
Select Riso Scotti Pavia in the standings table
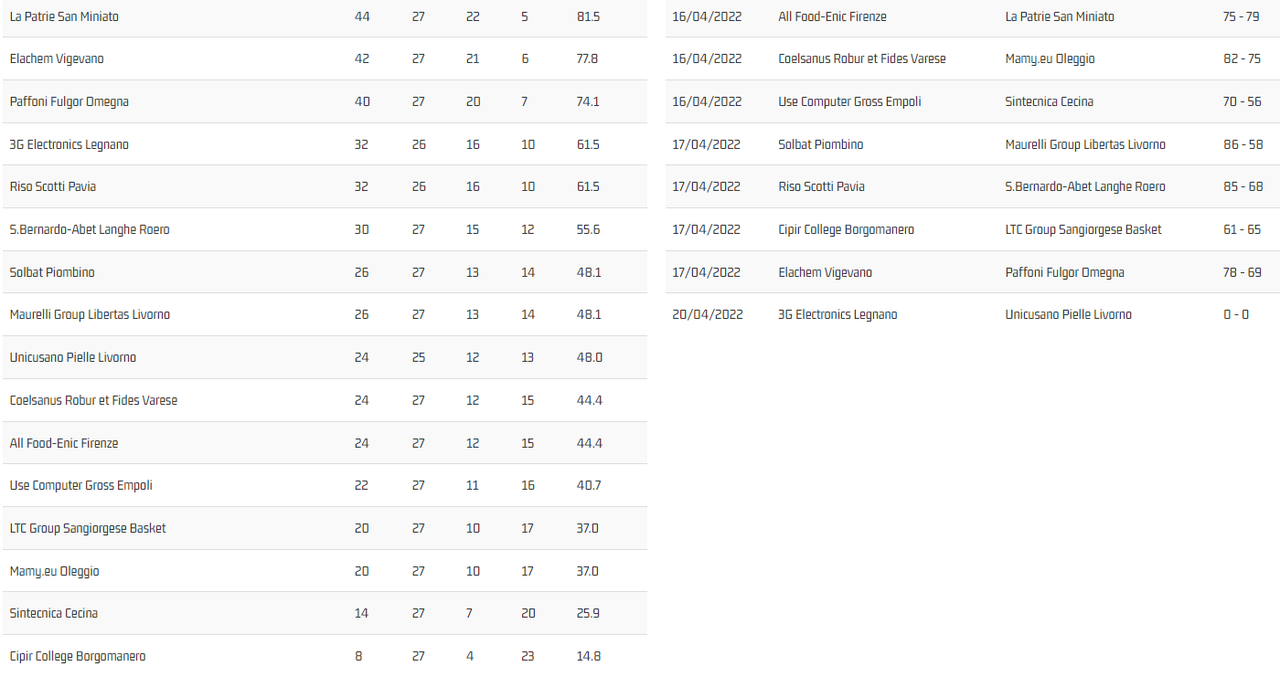coord(53,187)
